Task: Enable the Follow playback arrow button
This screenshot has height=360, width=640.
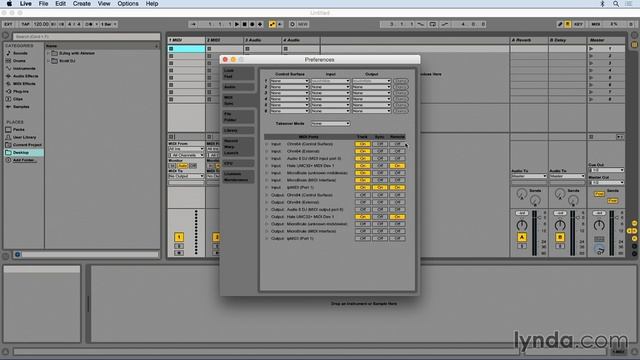Action: tap(193, 24)
